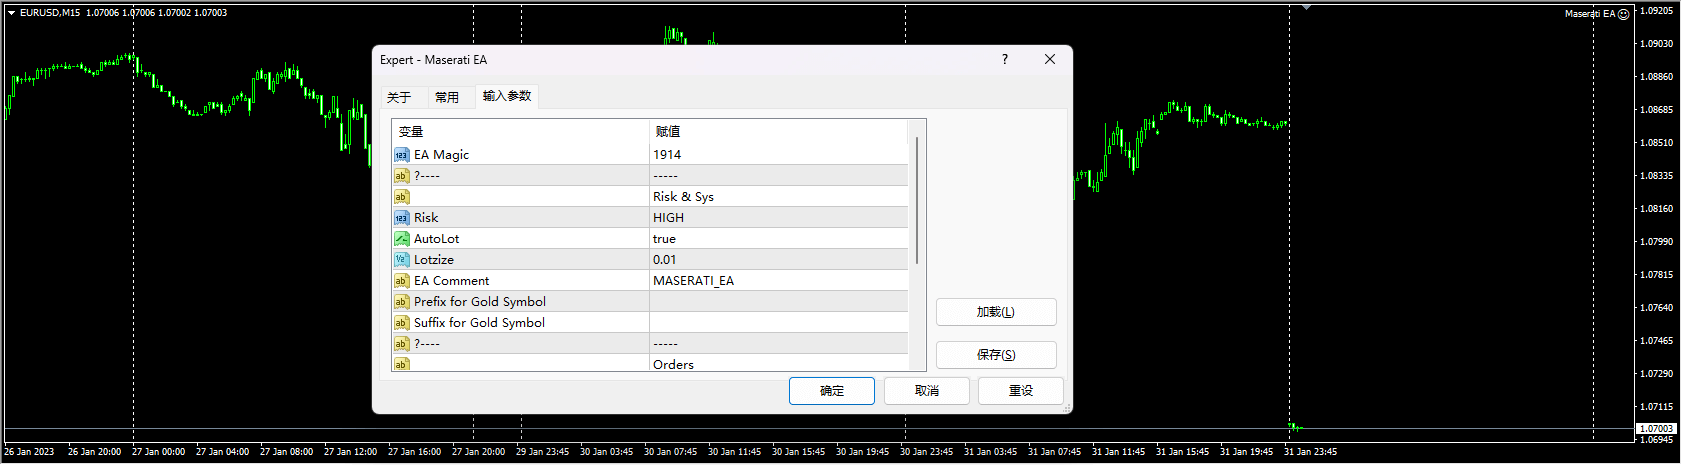Select the EA Comment value field
The image size is (1682, 465).
[778, 281]
